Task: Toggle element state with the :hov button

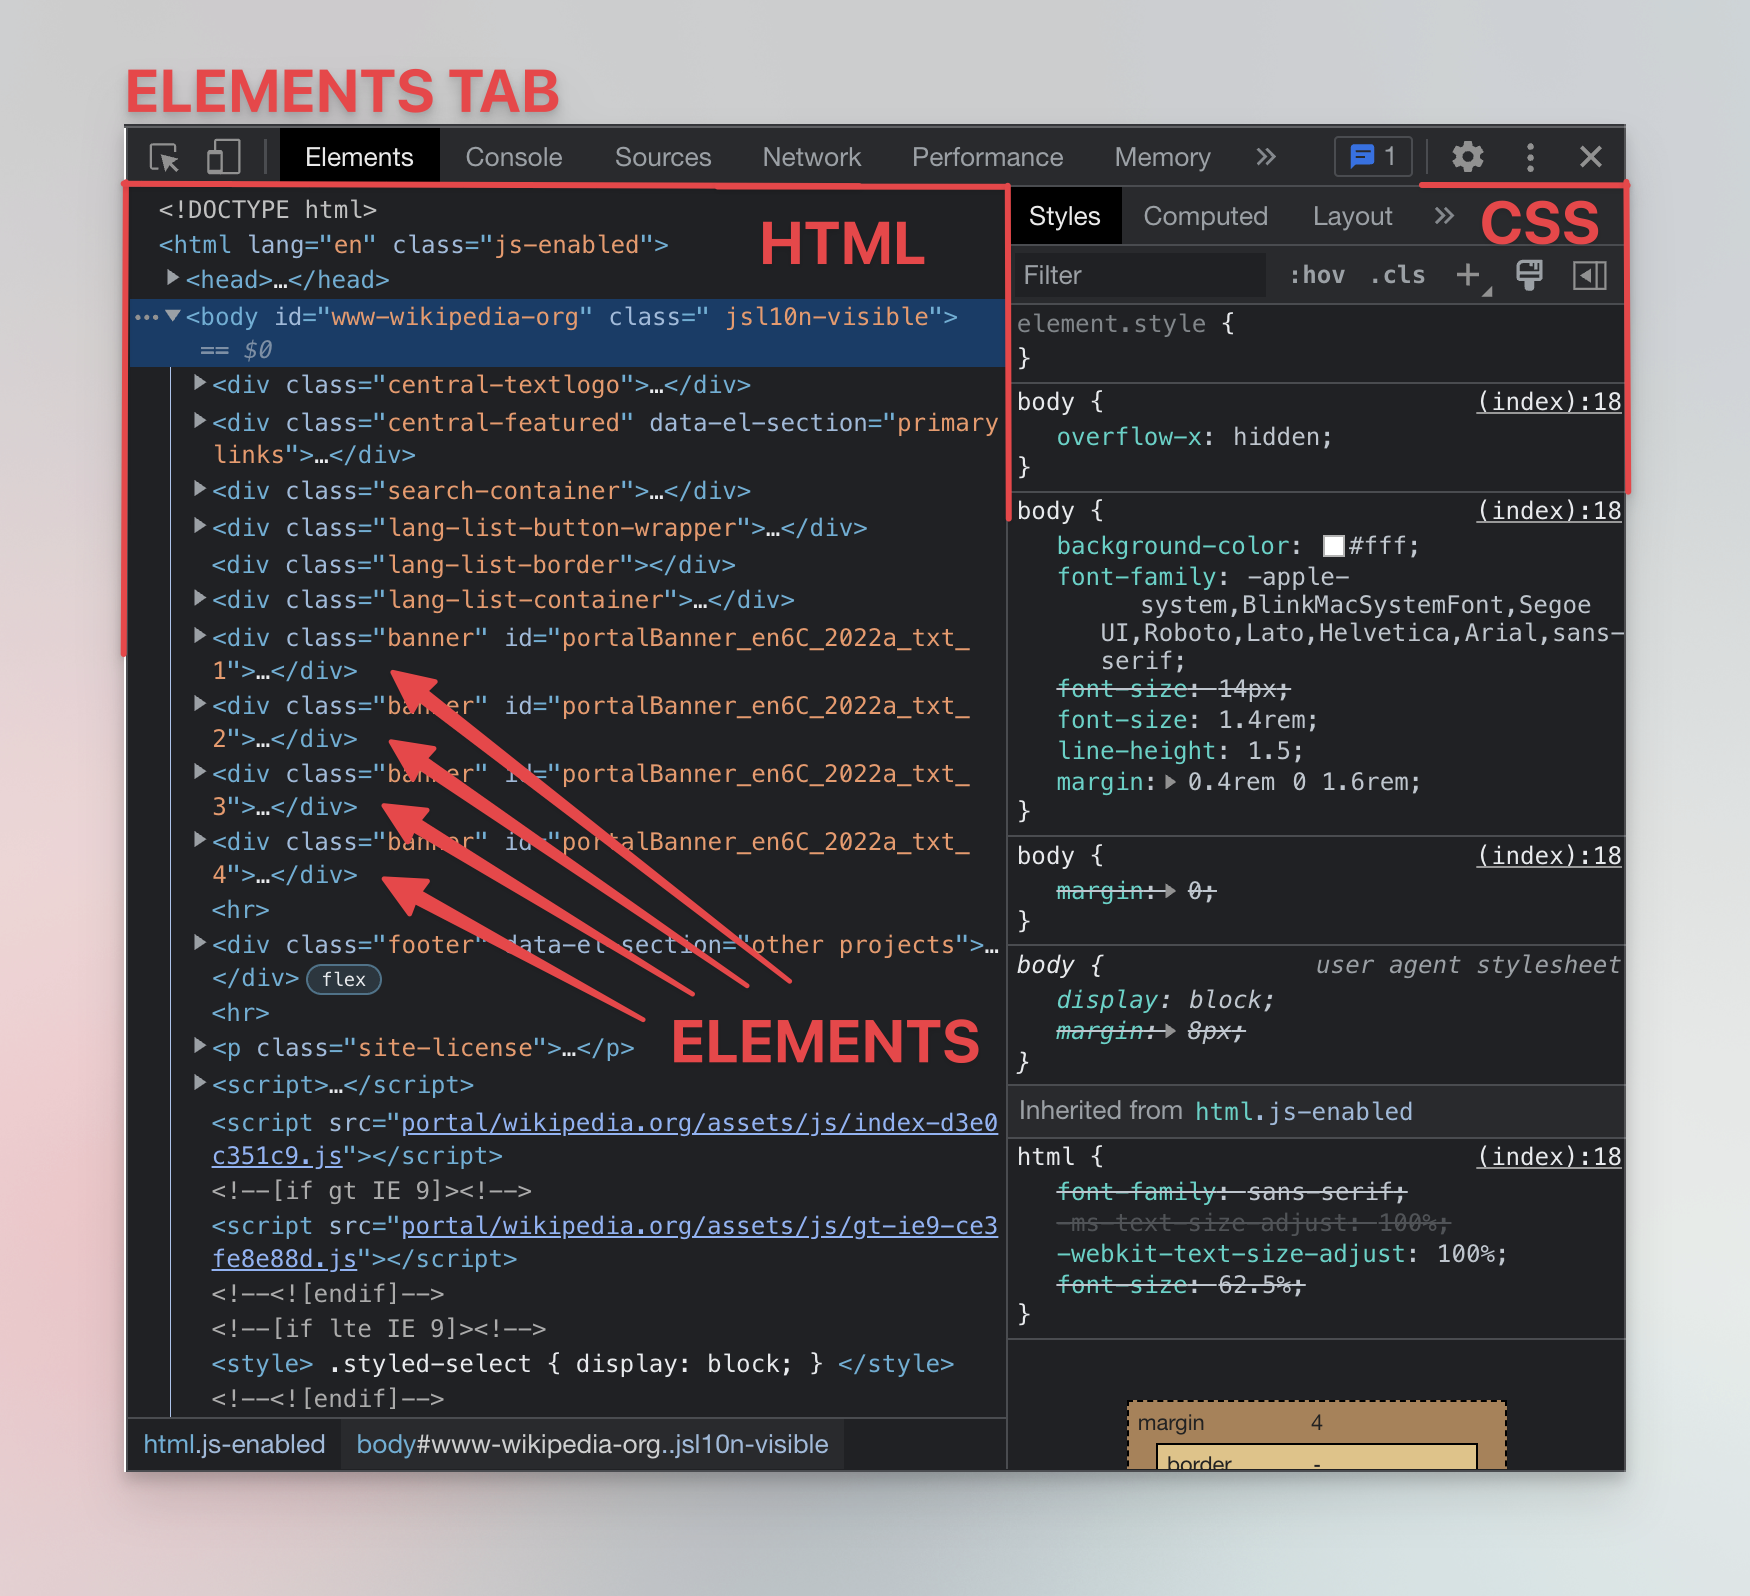Action: 1316,275
